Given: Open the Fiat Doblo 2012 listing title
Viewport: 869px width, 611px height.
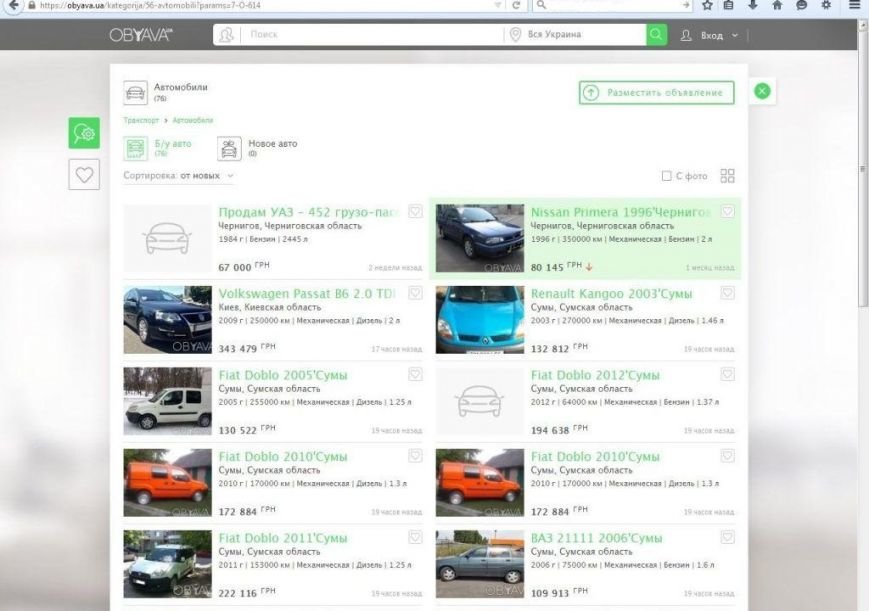Looking at the screenshot, I should [x=595, y=375].
